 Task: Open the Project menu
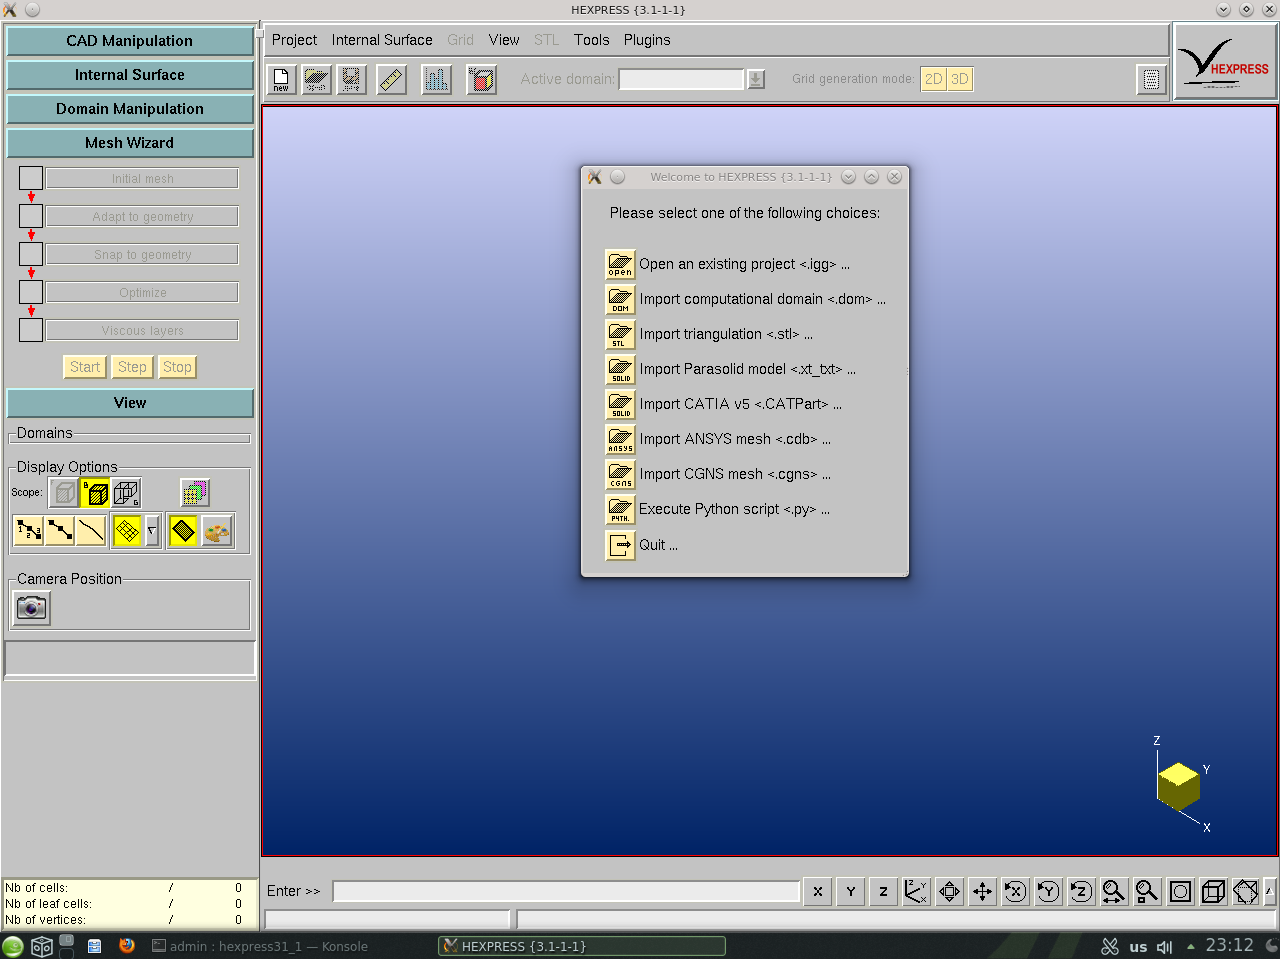[x=294, y=40]
